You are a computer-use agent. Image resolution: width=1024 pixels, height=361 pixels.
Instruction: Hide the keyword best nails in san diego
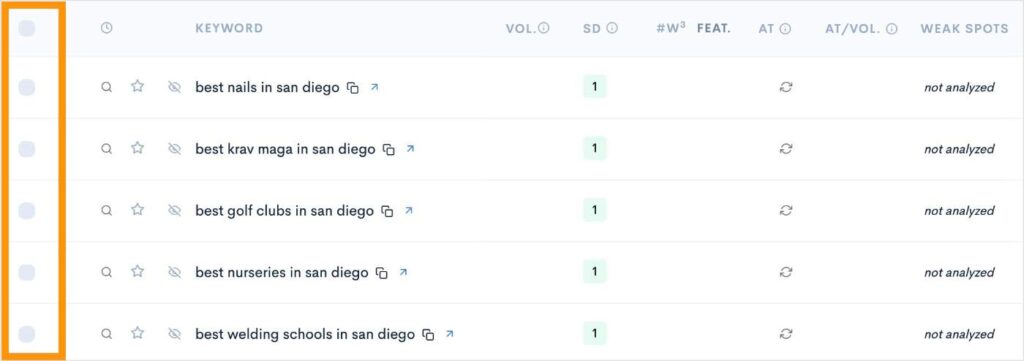click(x=174, y=87)
